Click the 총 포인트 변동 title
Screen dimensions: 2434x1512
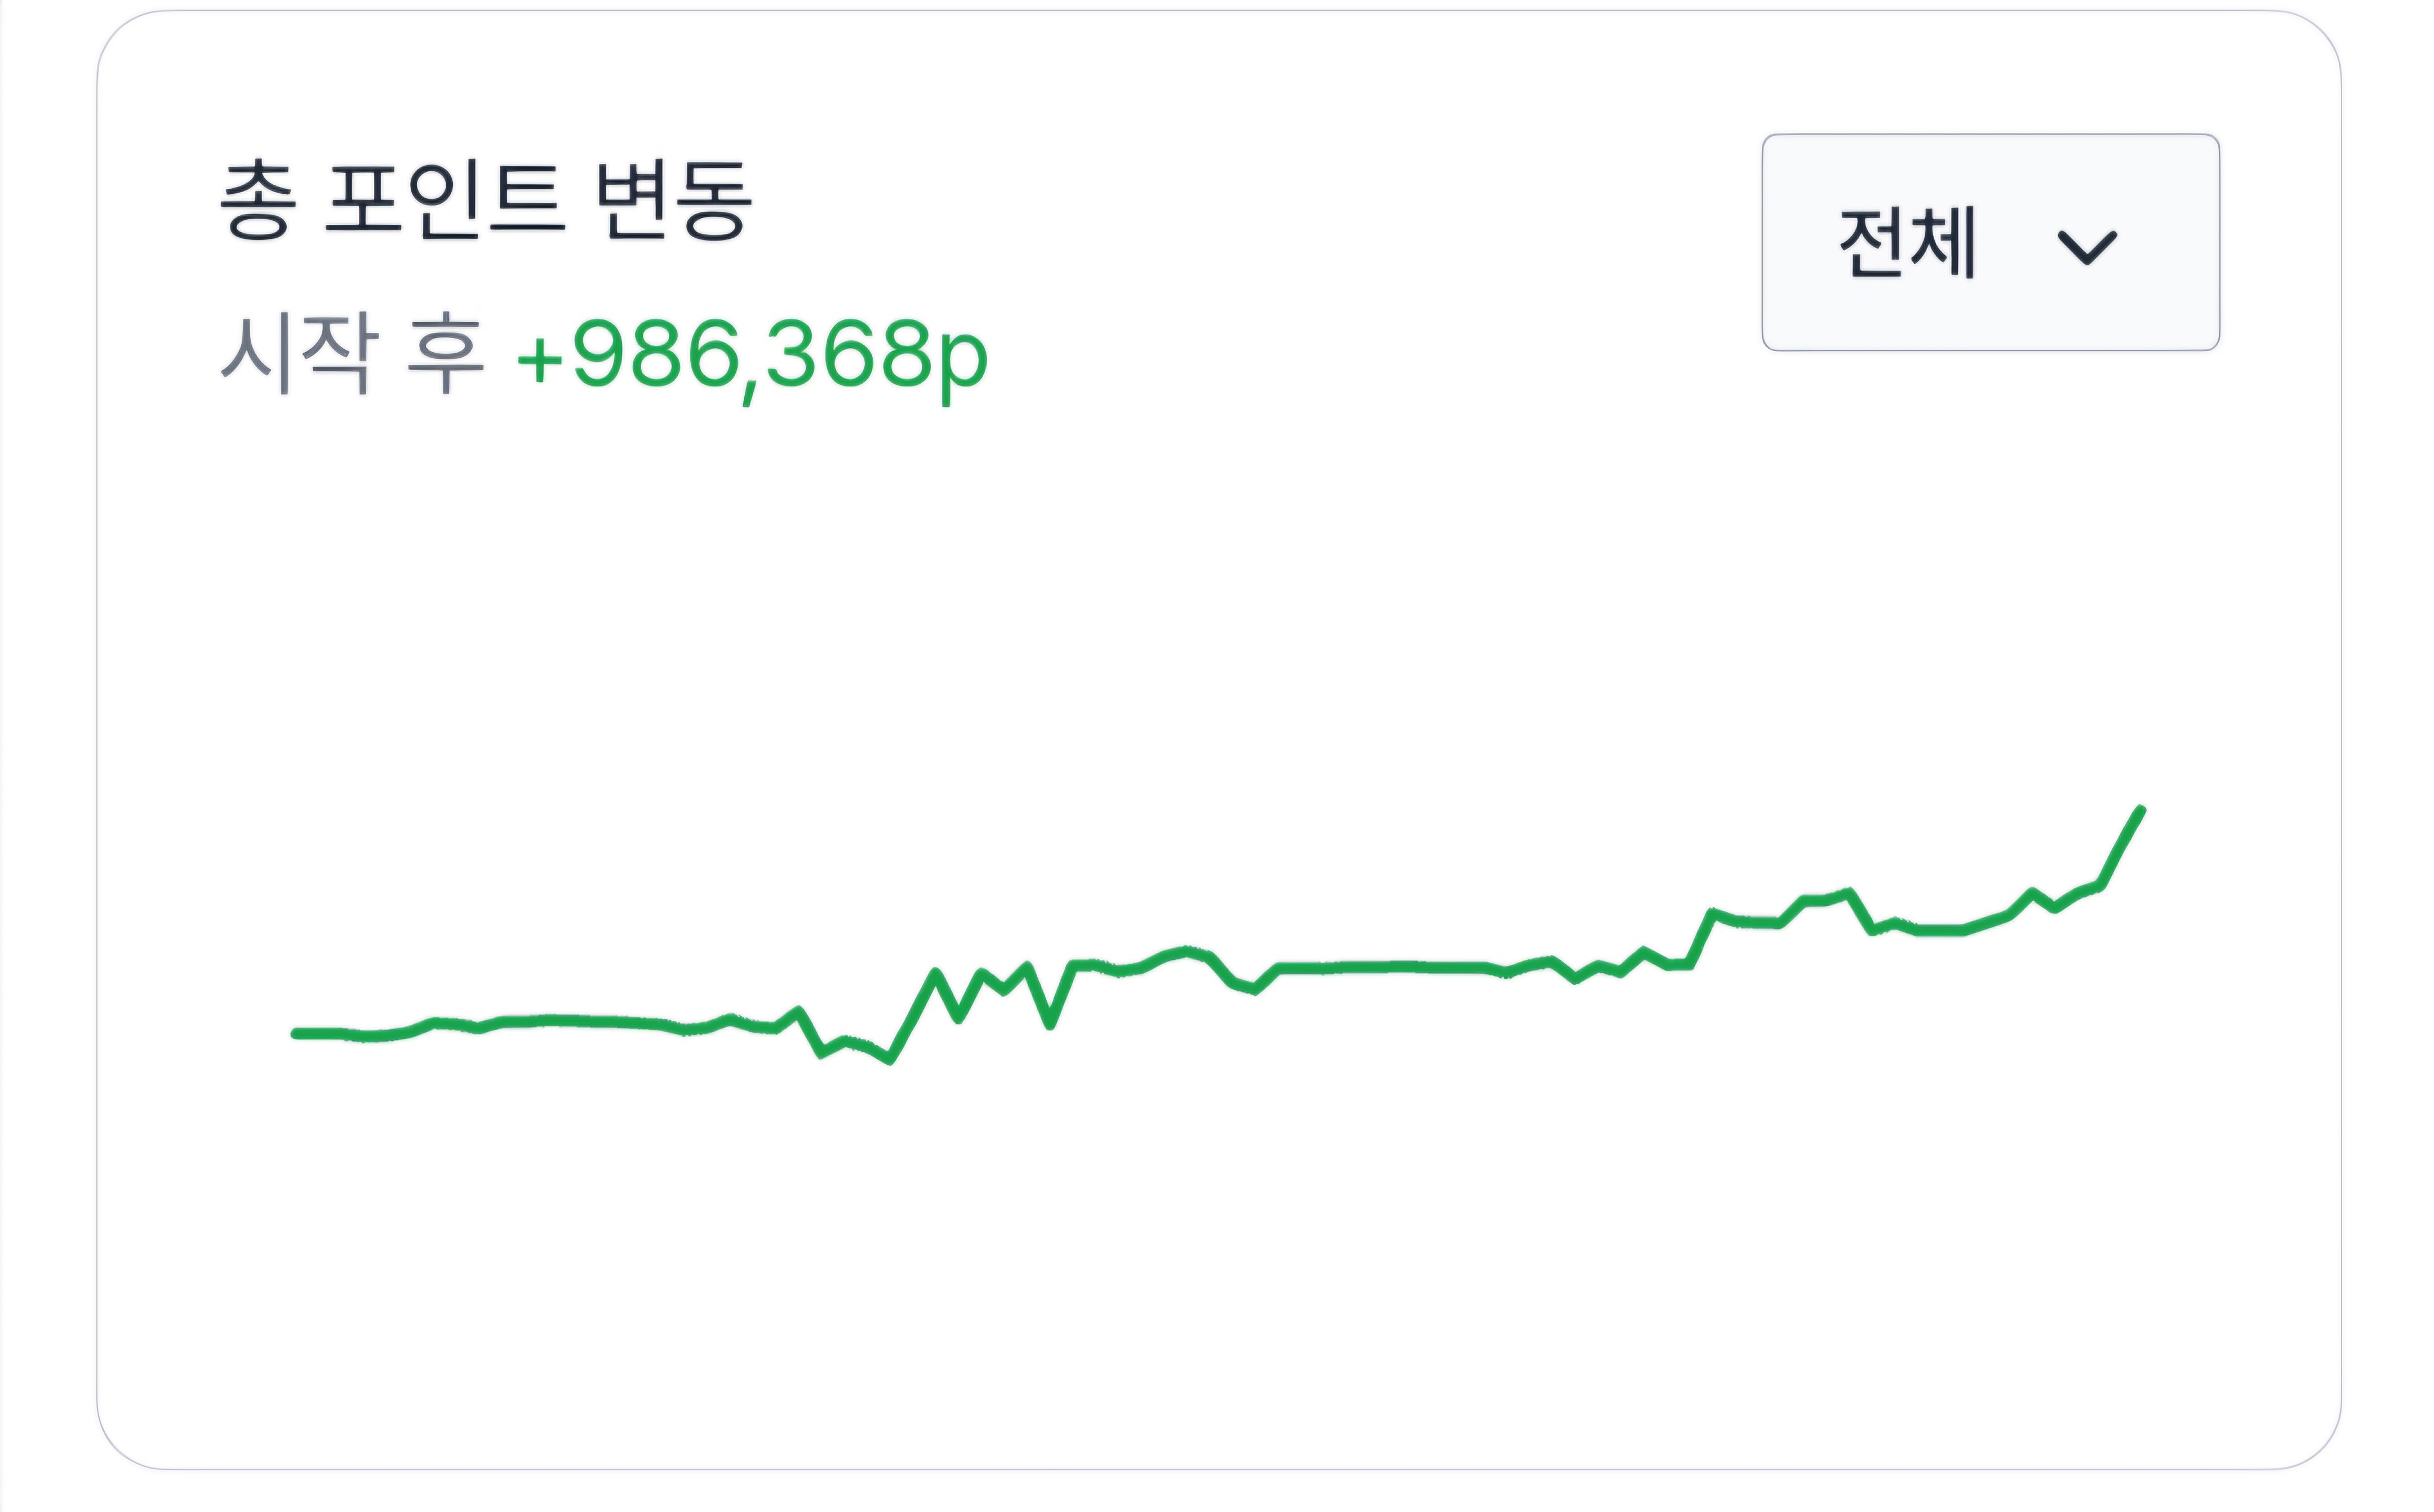pyautogui.click(x=485, y=200)
